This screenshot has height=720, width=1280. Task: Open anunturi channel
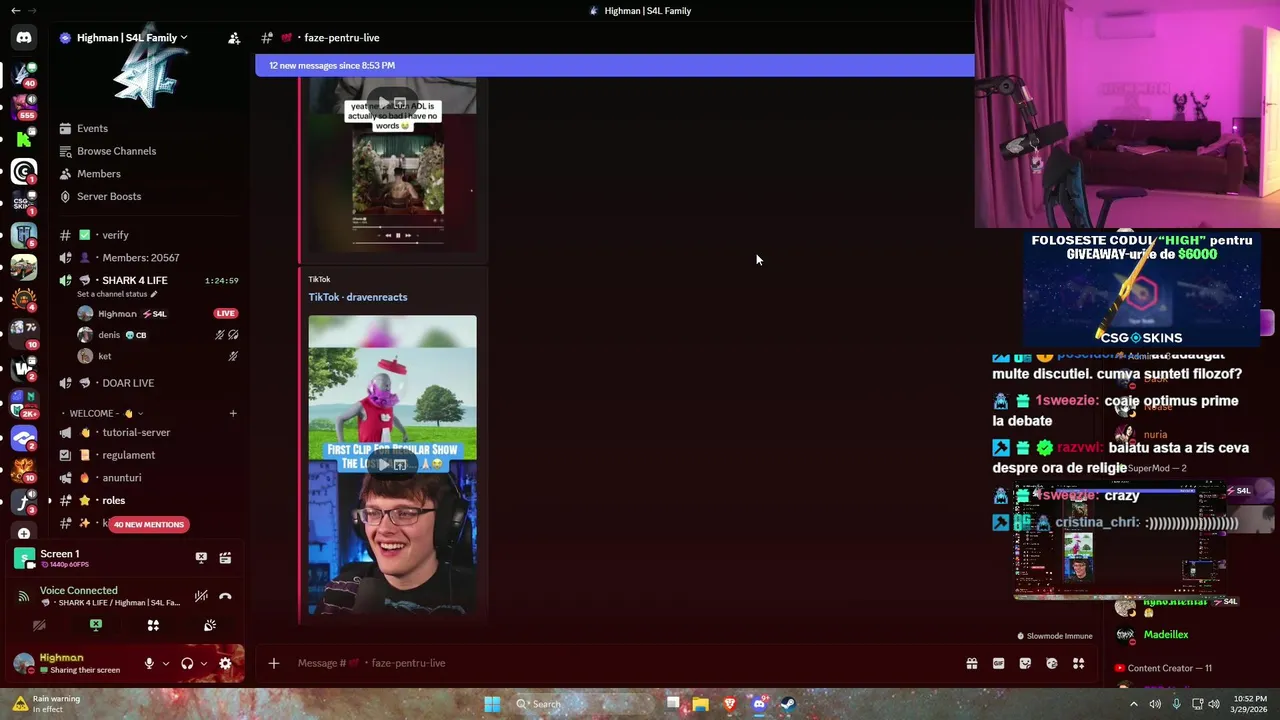(148, 478)
